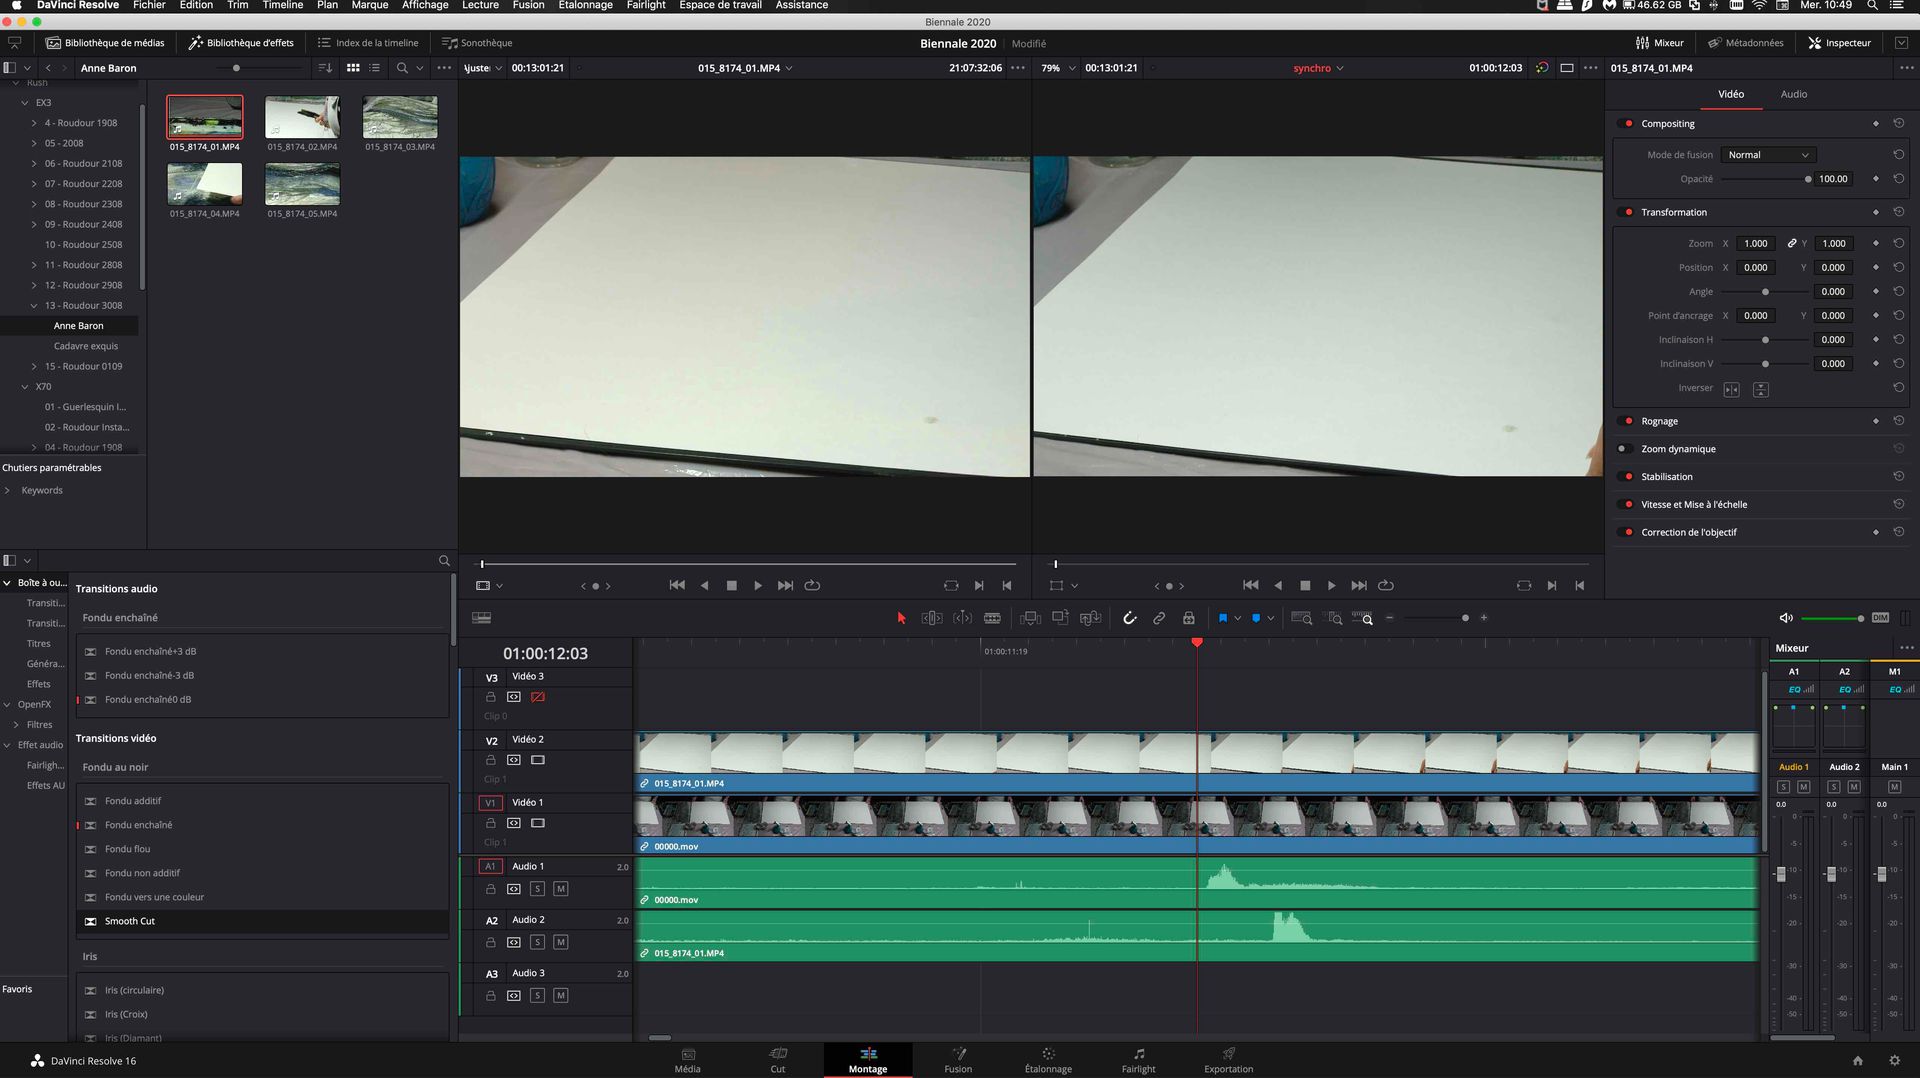
Task: Play the source viewer clip
Action: pos(758,585)
